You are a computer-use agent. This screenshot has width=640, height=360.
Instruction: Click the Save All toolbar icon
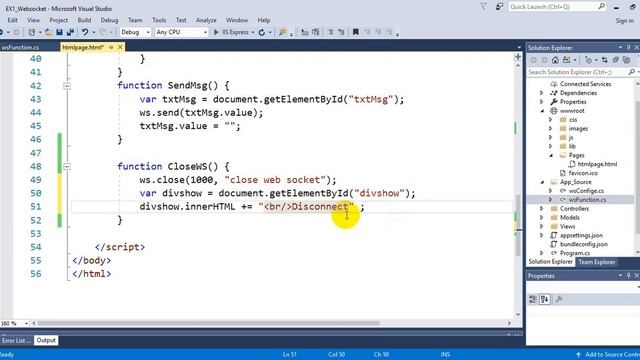(70, 32)
